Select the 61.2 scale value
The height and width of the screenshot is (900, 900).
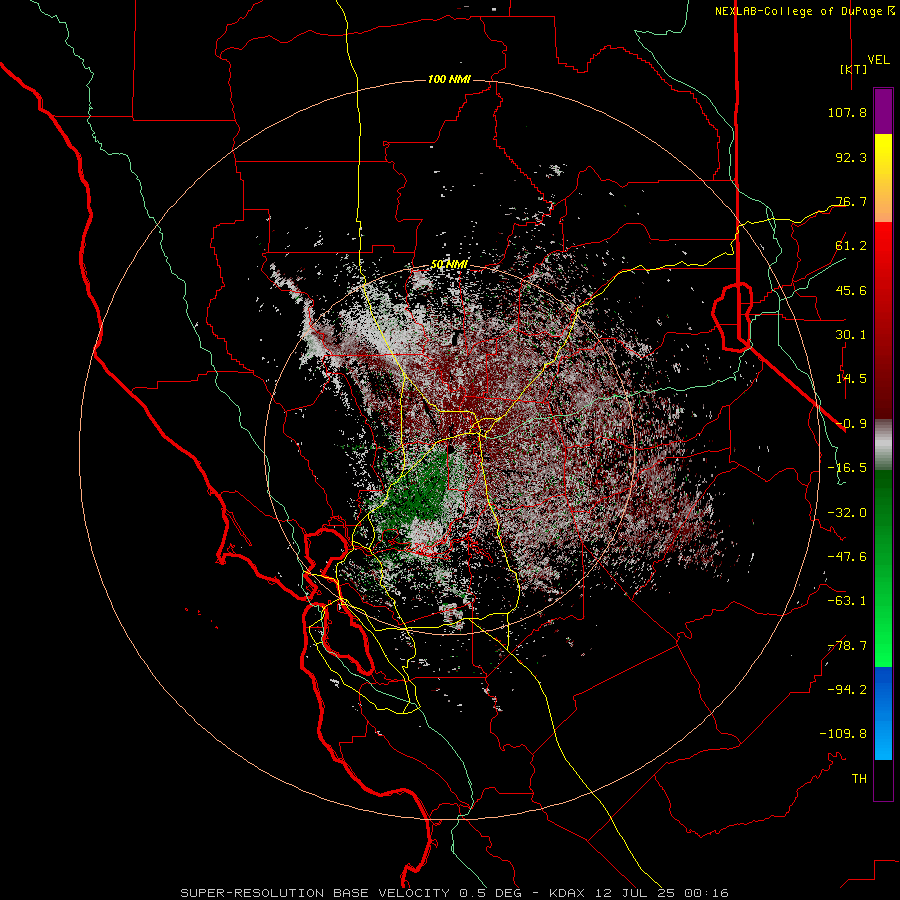pos(851,246)
